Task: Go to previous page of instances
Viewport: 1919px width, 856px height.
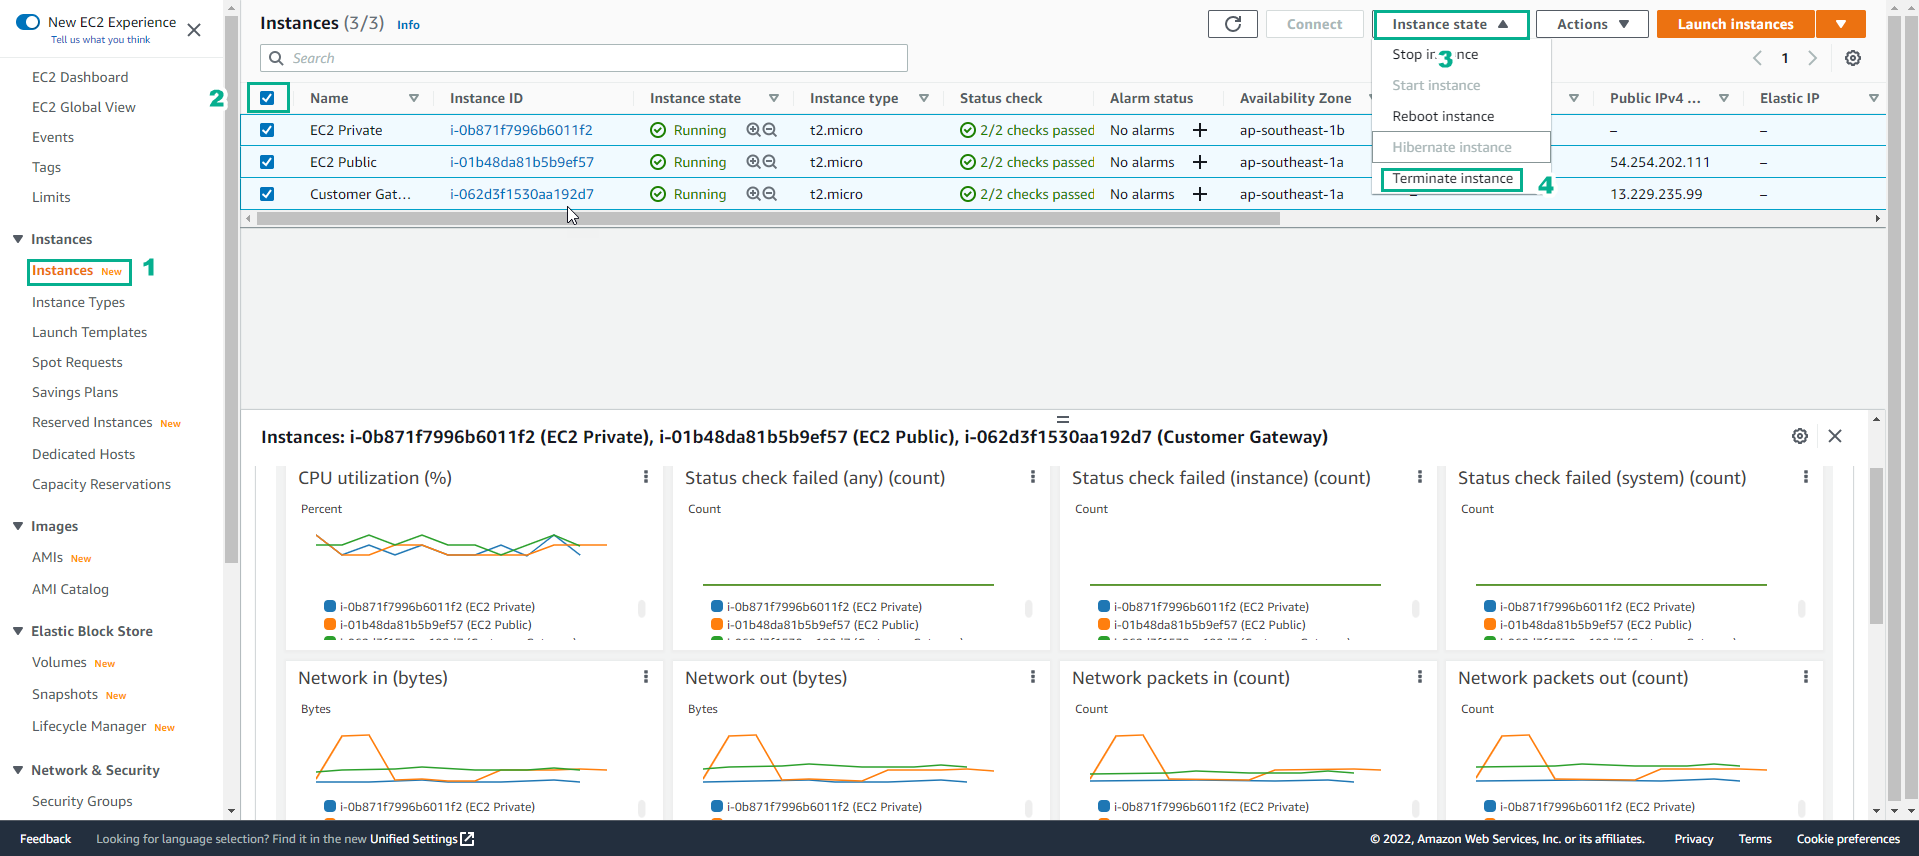Action: [1757, 58]
